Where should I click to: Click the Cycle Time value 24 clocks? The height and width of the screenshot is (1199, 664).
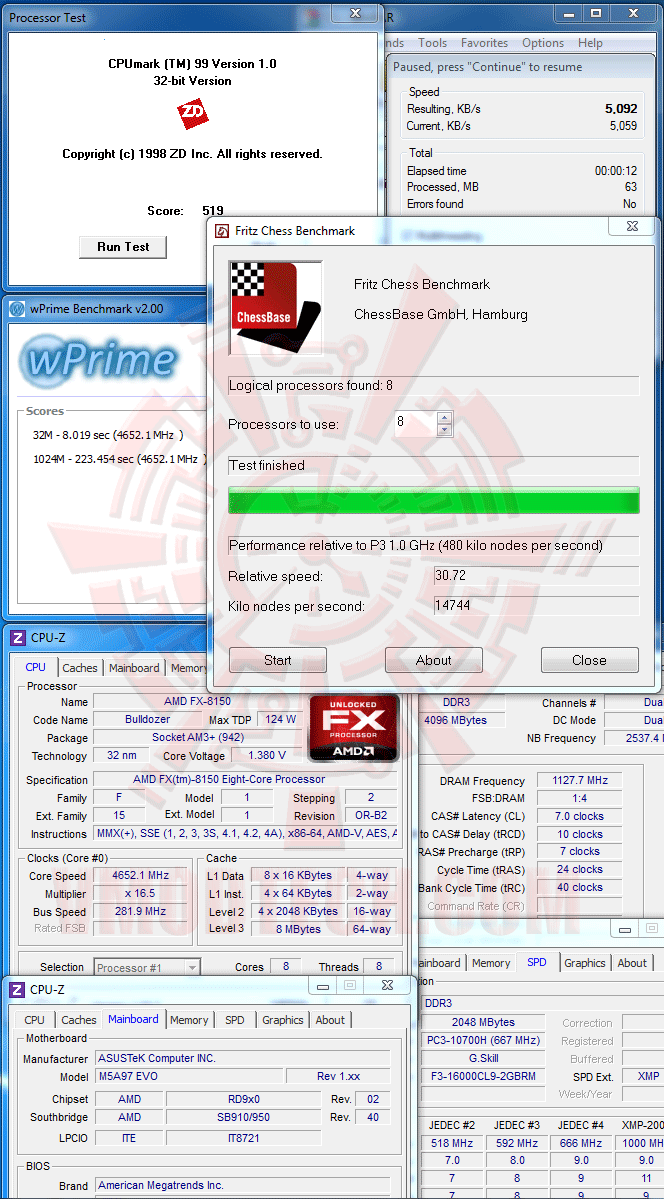[579, 869]
